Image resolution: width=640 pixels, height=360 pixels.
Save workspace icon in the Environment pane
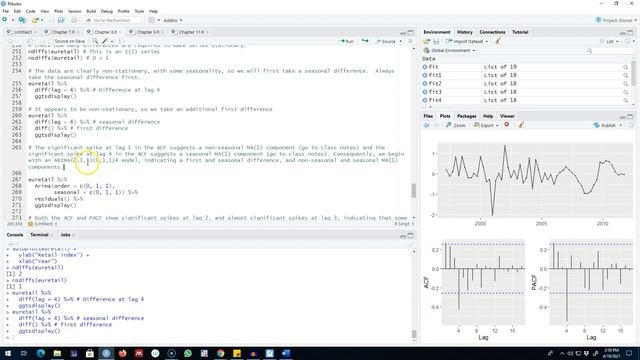[436, 41]
